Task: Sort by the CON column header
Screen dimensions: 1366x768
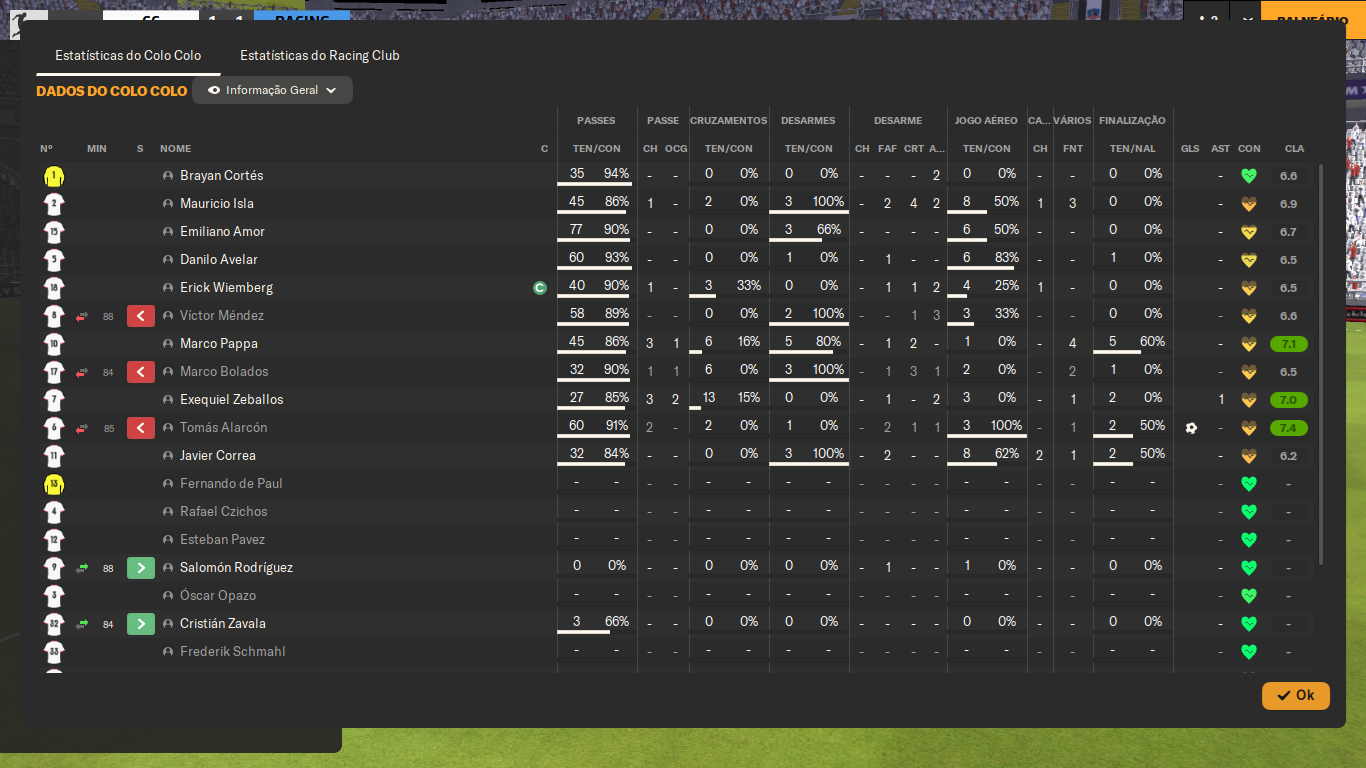Action: [1249, 149]
